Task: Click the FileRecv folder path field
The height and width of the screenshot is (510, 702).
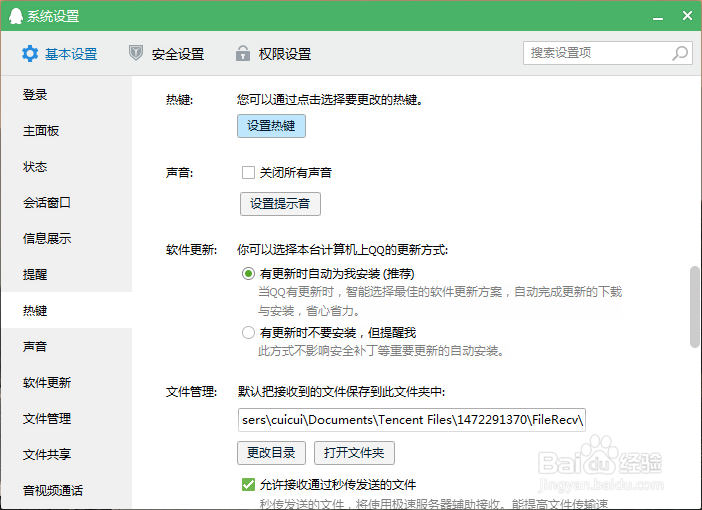Action: click(x=412, y=420)
